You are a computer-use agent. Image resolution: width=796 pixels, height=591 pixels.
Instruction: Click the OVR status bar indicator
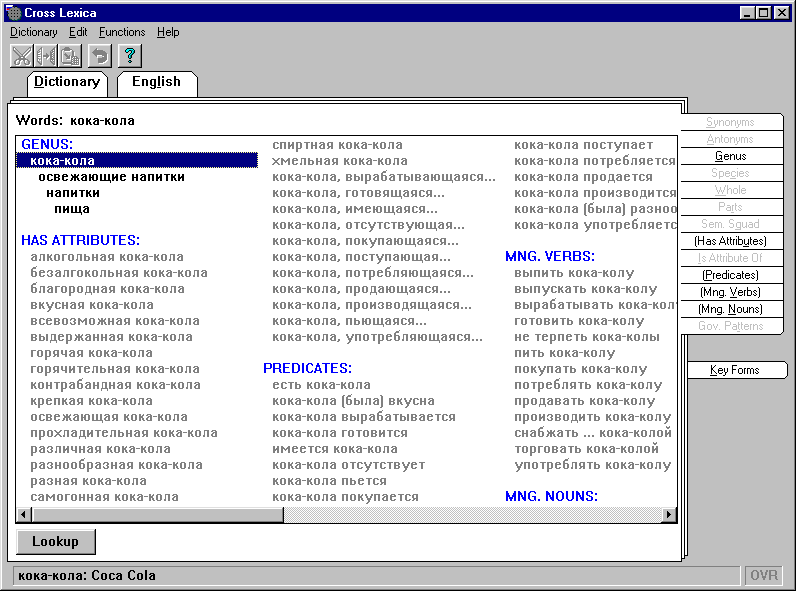[x=764, y=575]
